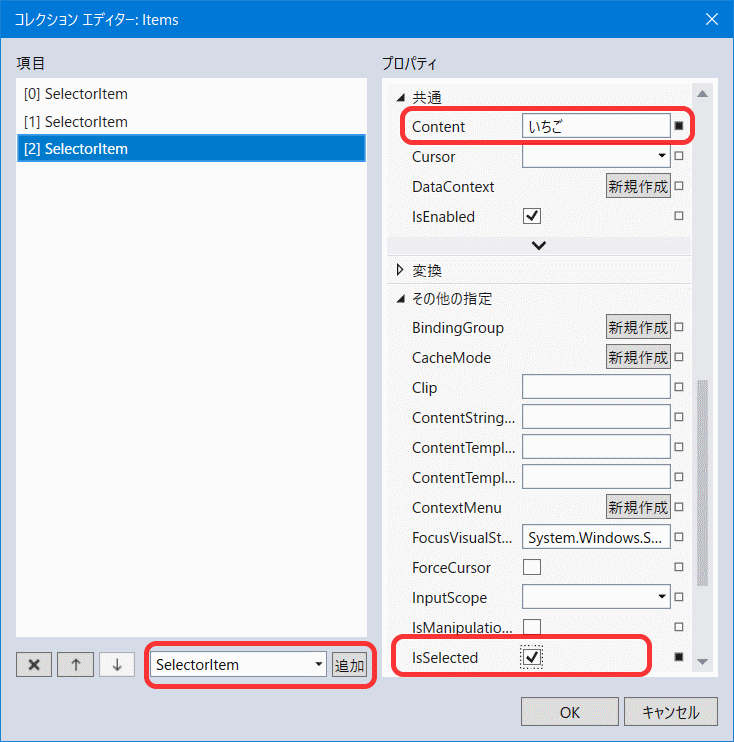
Task: Toggle the IsManipulationEnabled checkbox
Action: coord(532,627)
